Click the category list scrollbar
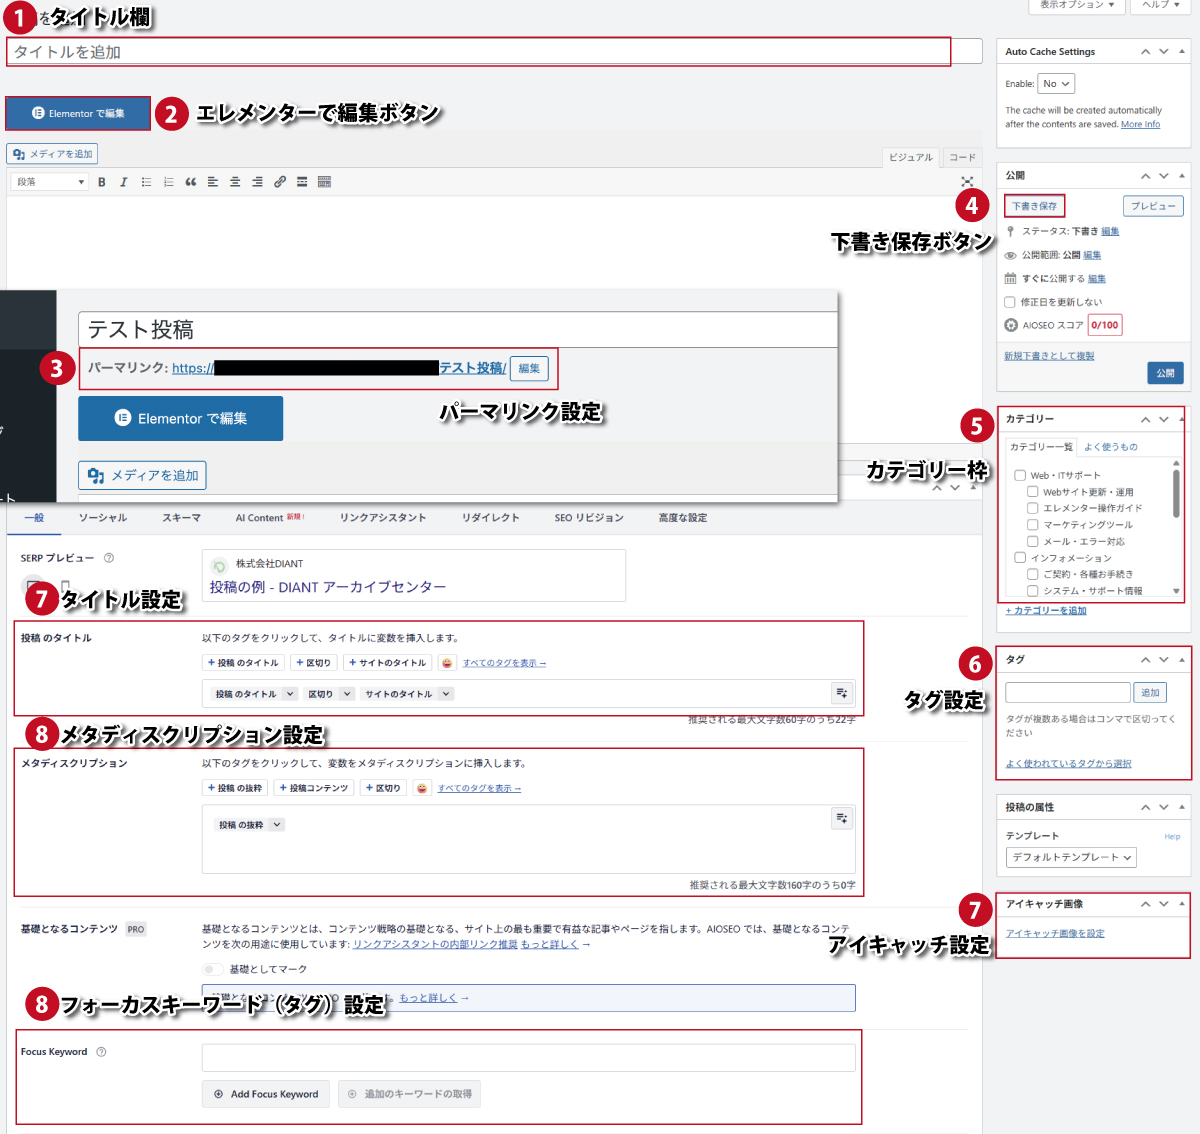1200x1134 pixels. point(1176,495)
